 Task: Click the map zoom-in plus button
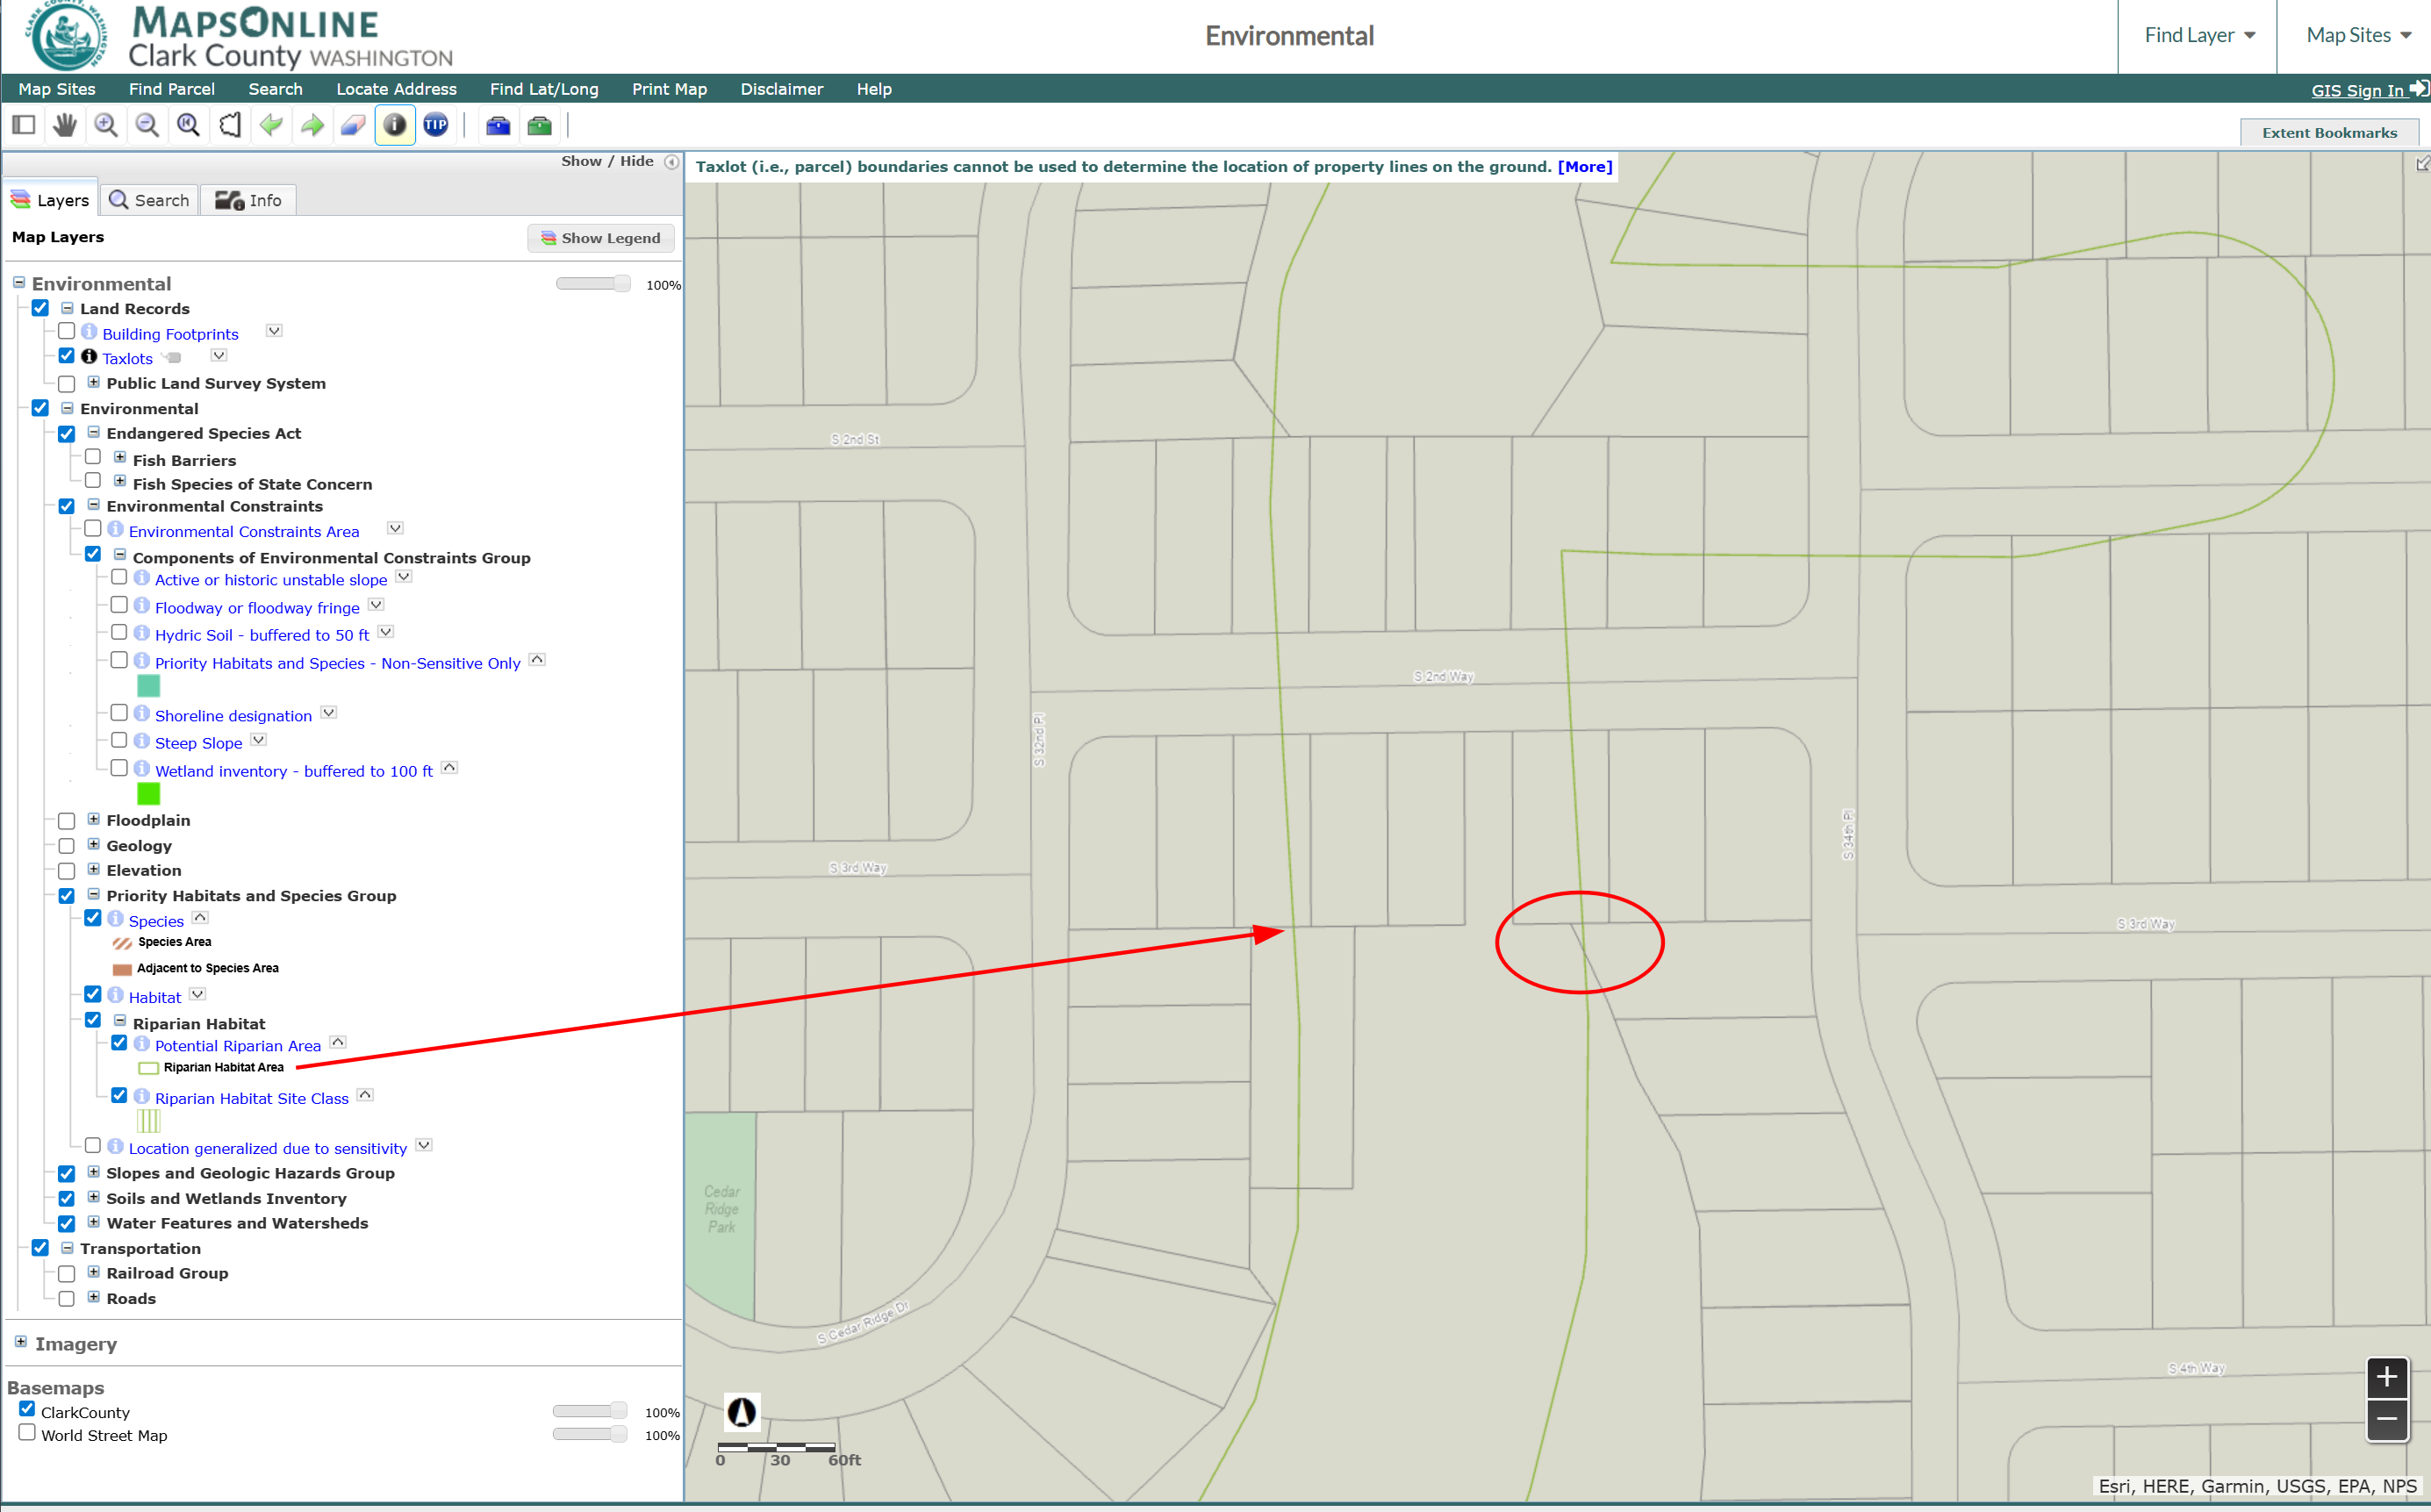tap(2386, 1377)
